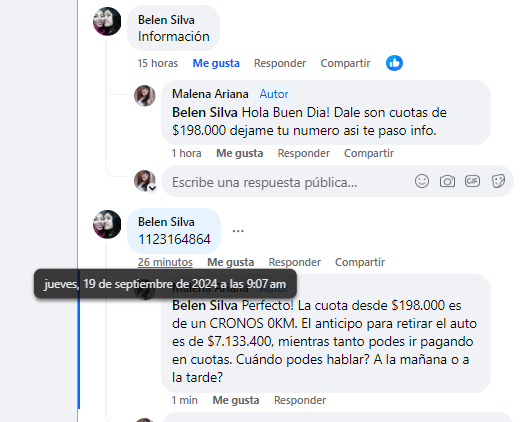Click the blue thumbs-up reaction icon
Viewport: 520px width, 422px height.
tap(394, 63)
